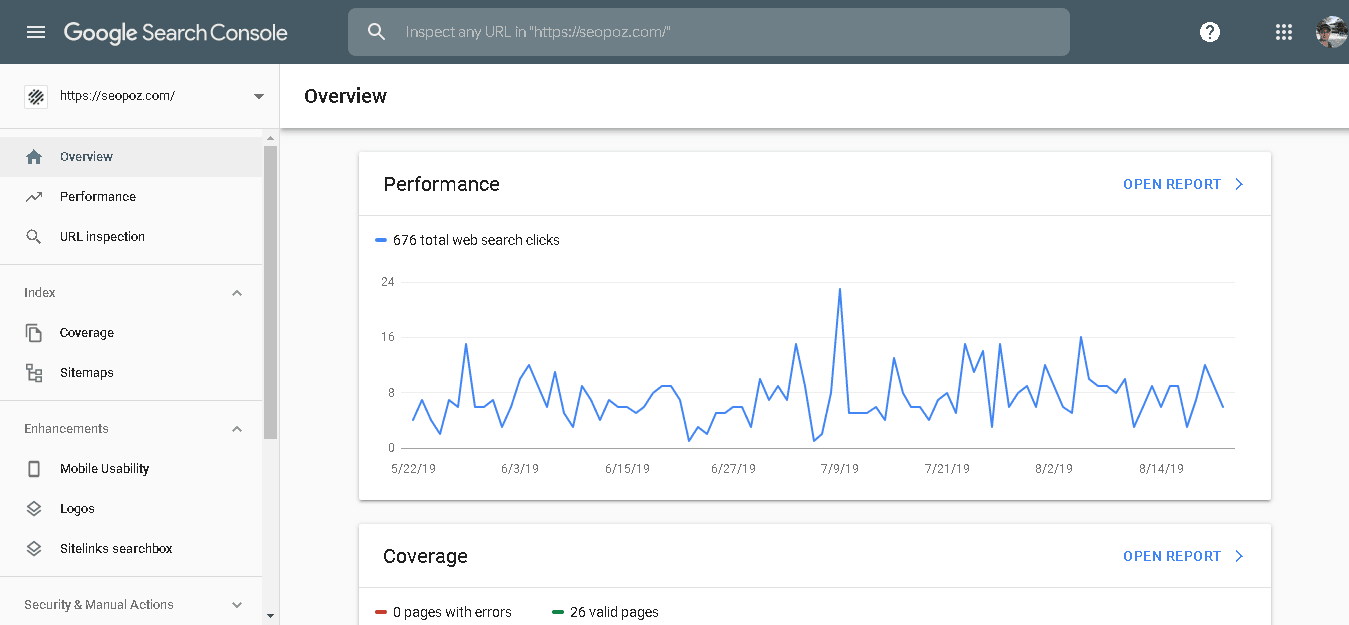This screenshot has width=1349, height=625.
Task: Open the Coverage report link
Action: [1183, 556]
